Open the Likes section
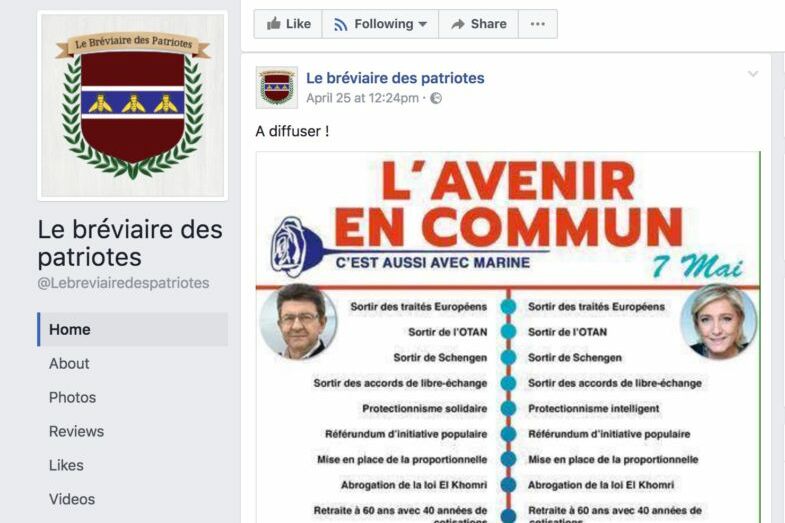The height and width of the screenshot is (523, 785). pos(66,465)
